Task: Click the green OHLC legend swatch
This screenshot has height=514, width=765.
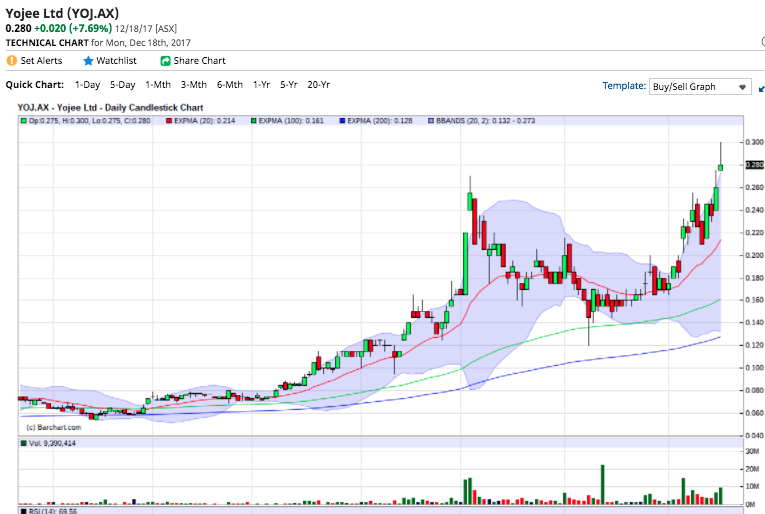Action: point(23,120)
